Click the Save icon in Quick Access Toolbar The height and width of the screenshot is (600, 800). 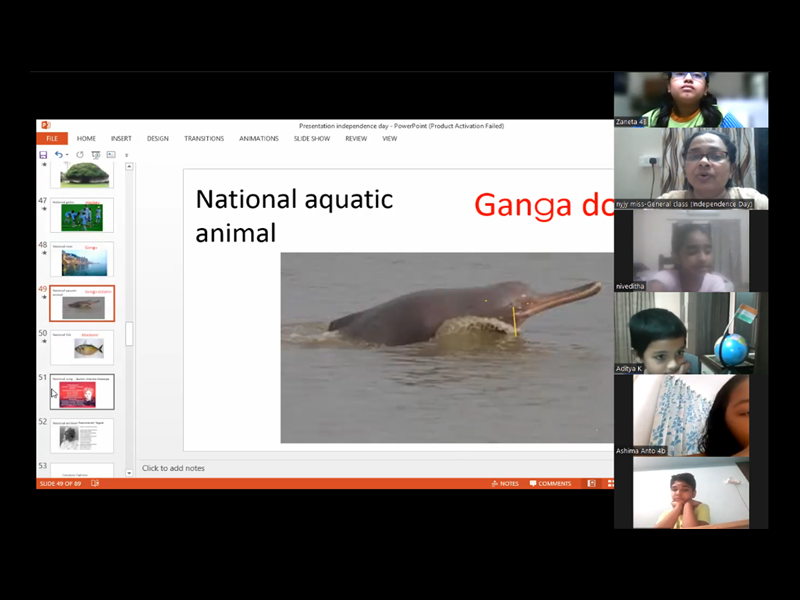coord(43,155)
